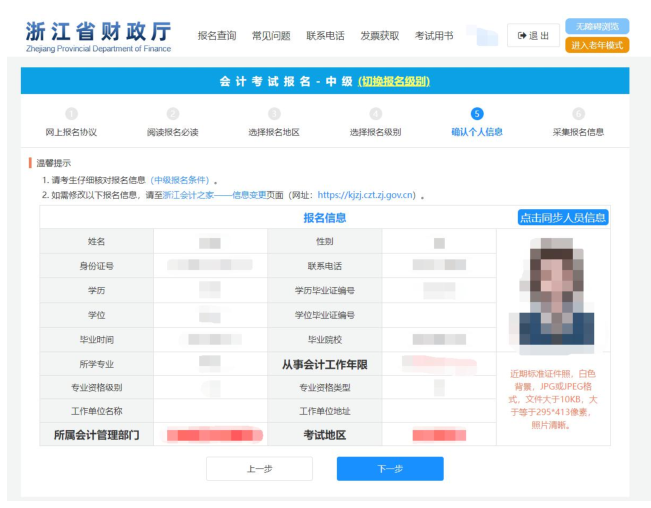Click the 切换报名级别 link
The height and width of the screenshot is (508, 651).
(394, 81)
